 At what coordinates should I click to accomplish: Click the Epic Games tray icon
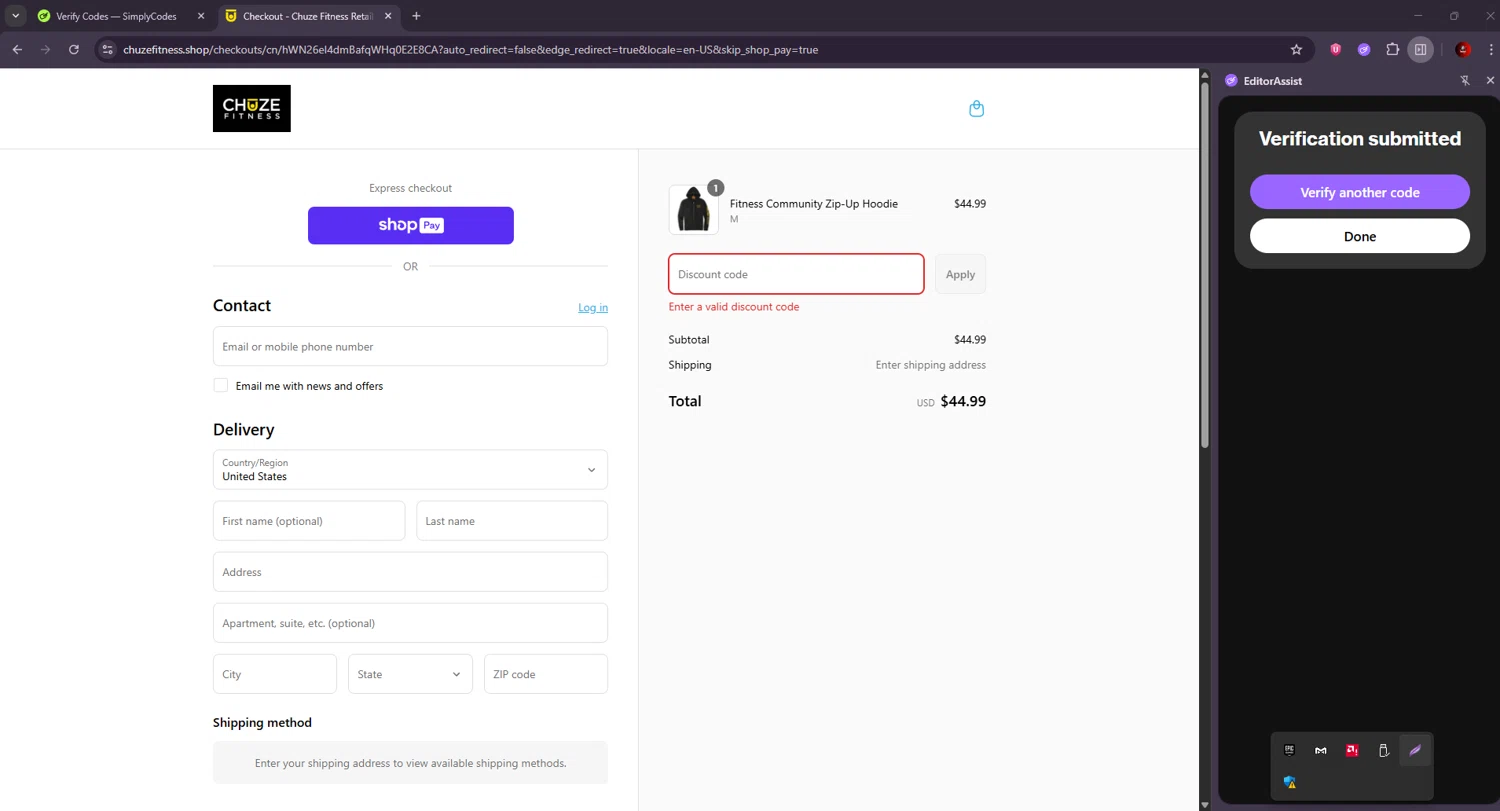1289,750
